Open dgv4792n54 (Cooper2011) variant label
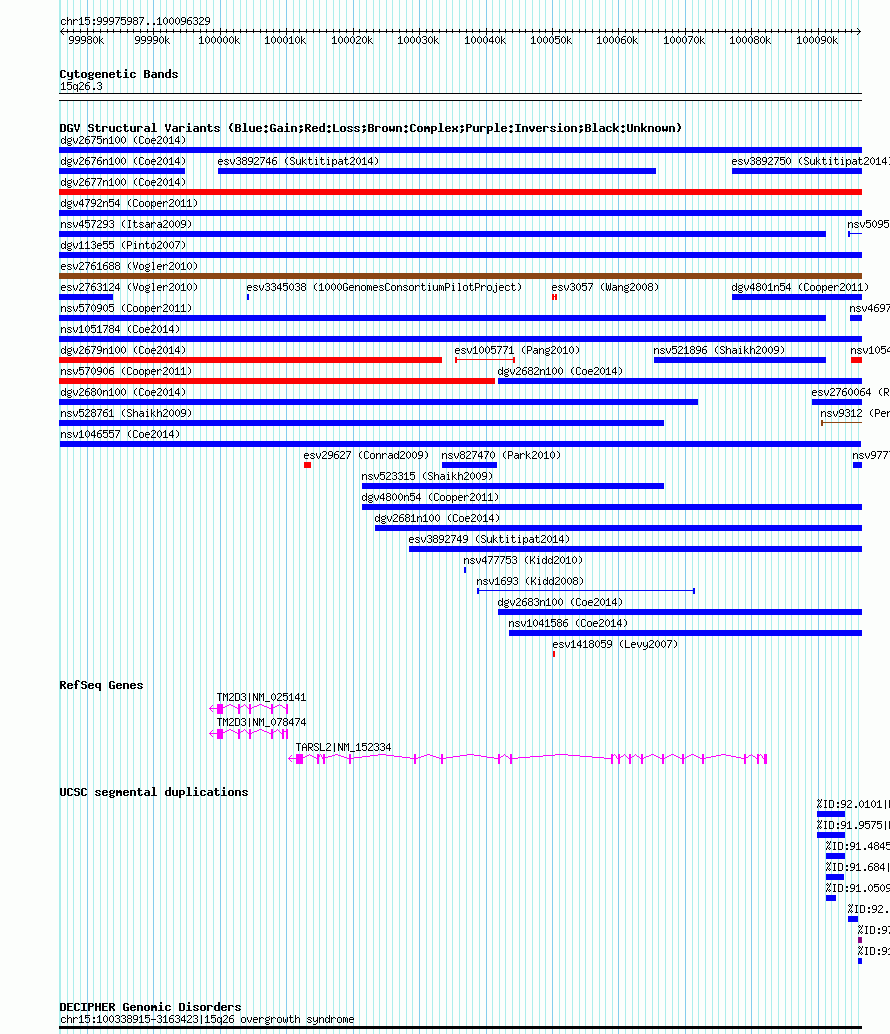890x1034 pixels. [x=129, y=204]
